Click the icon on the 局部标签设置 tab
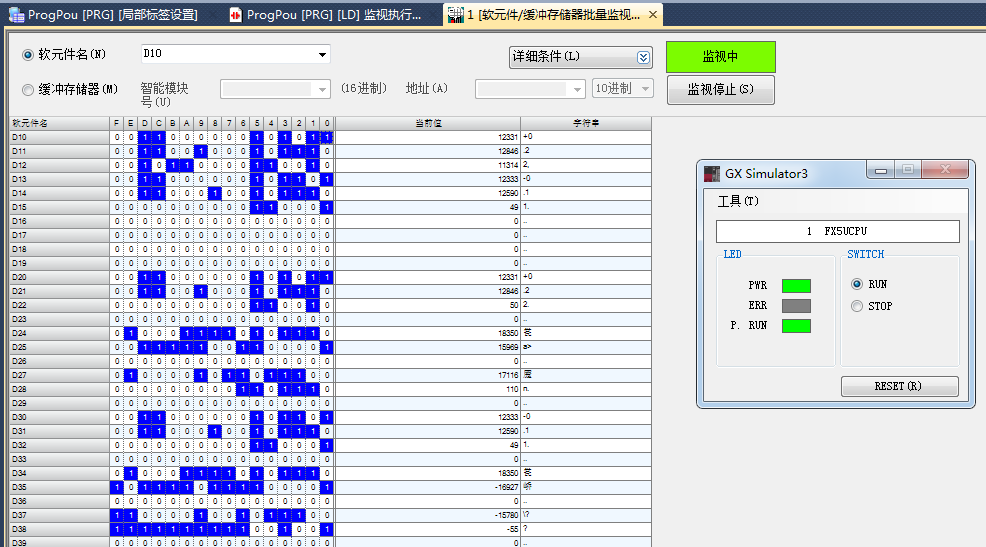 [16, 15]
